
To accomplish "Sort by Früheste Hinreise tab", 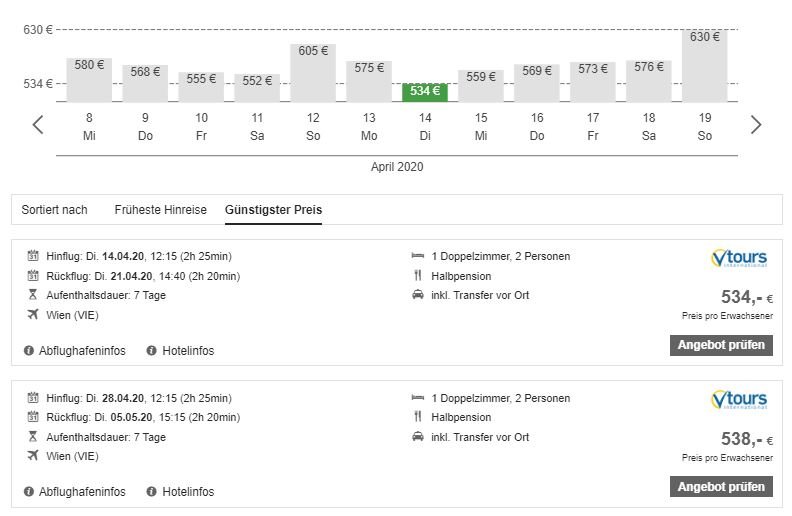I will click(x=160, y=210).
